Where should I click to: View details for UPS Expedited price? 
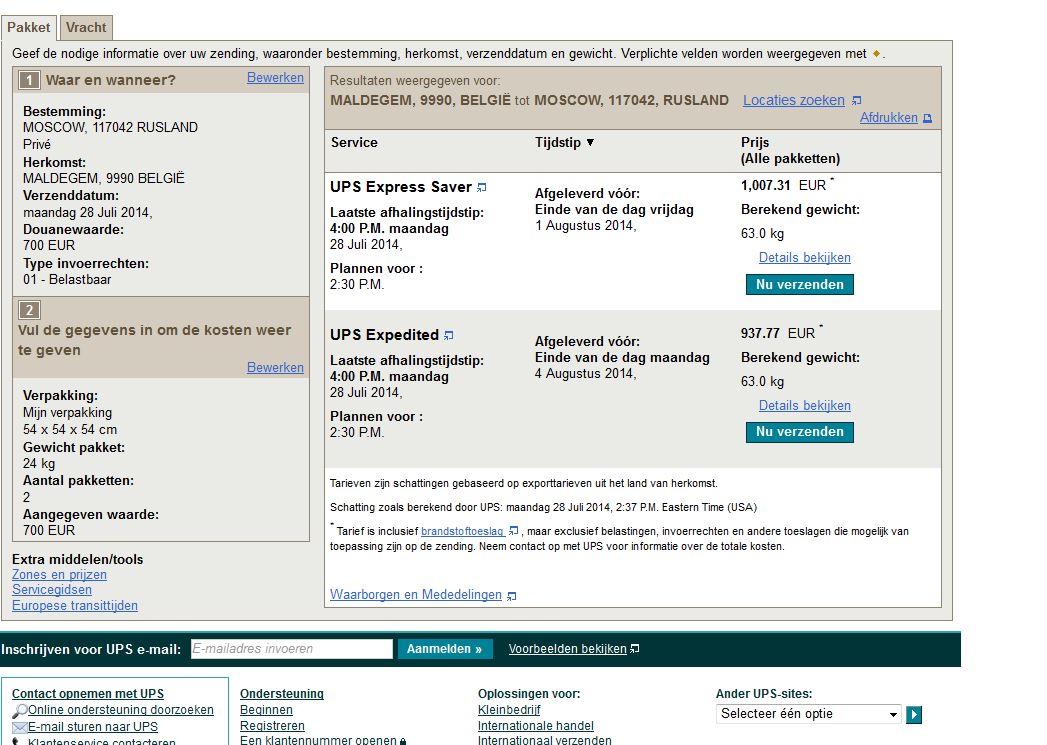(804, 406)
